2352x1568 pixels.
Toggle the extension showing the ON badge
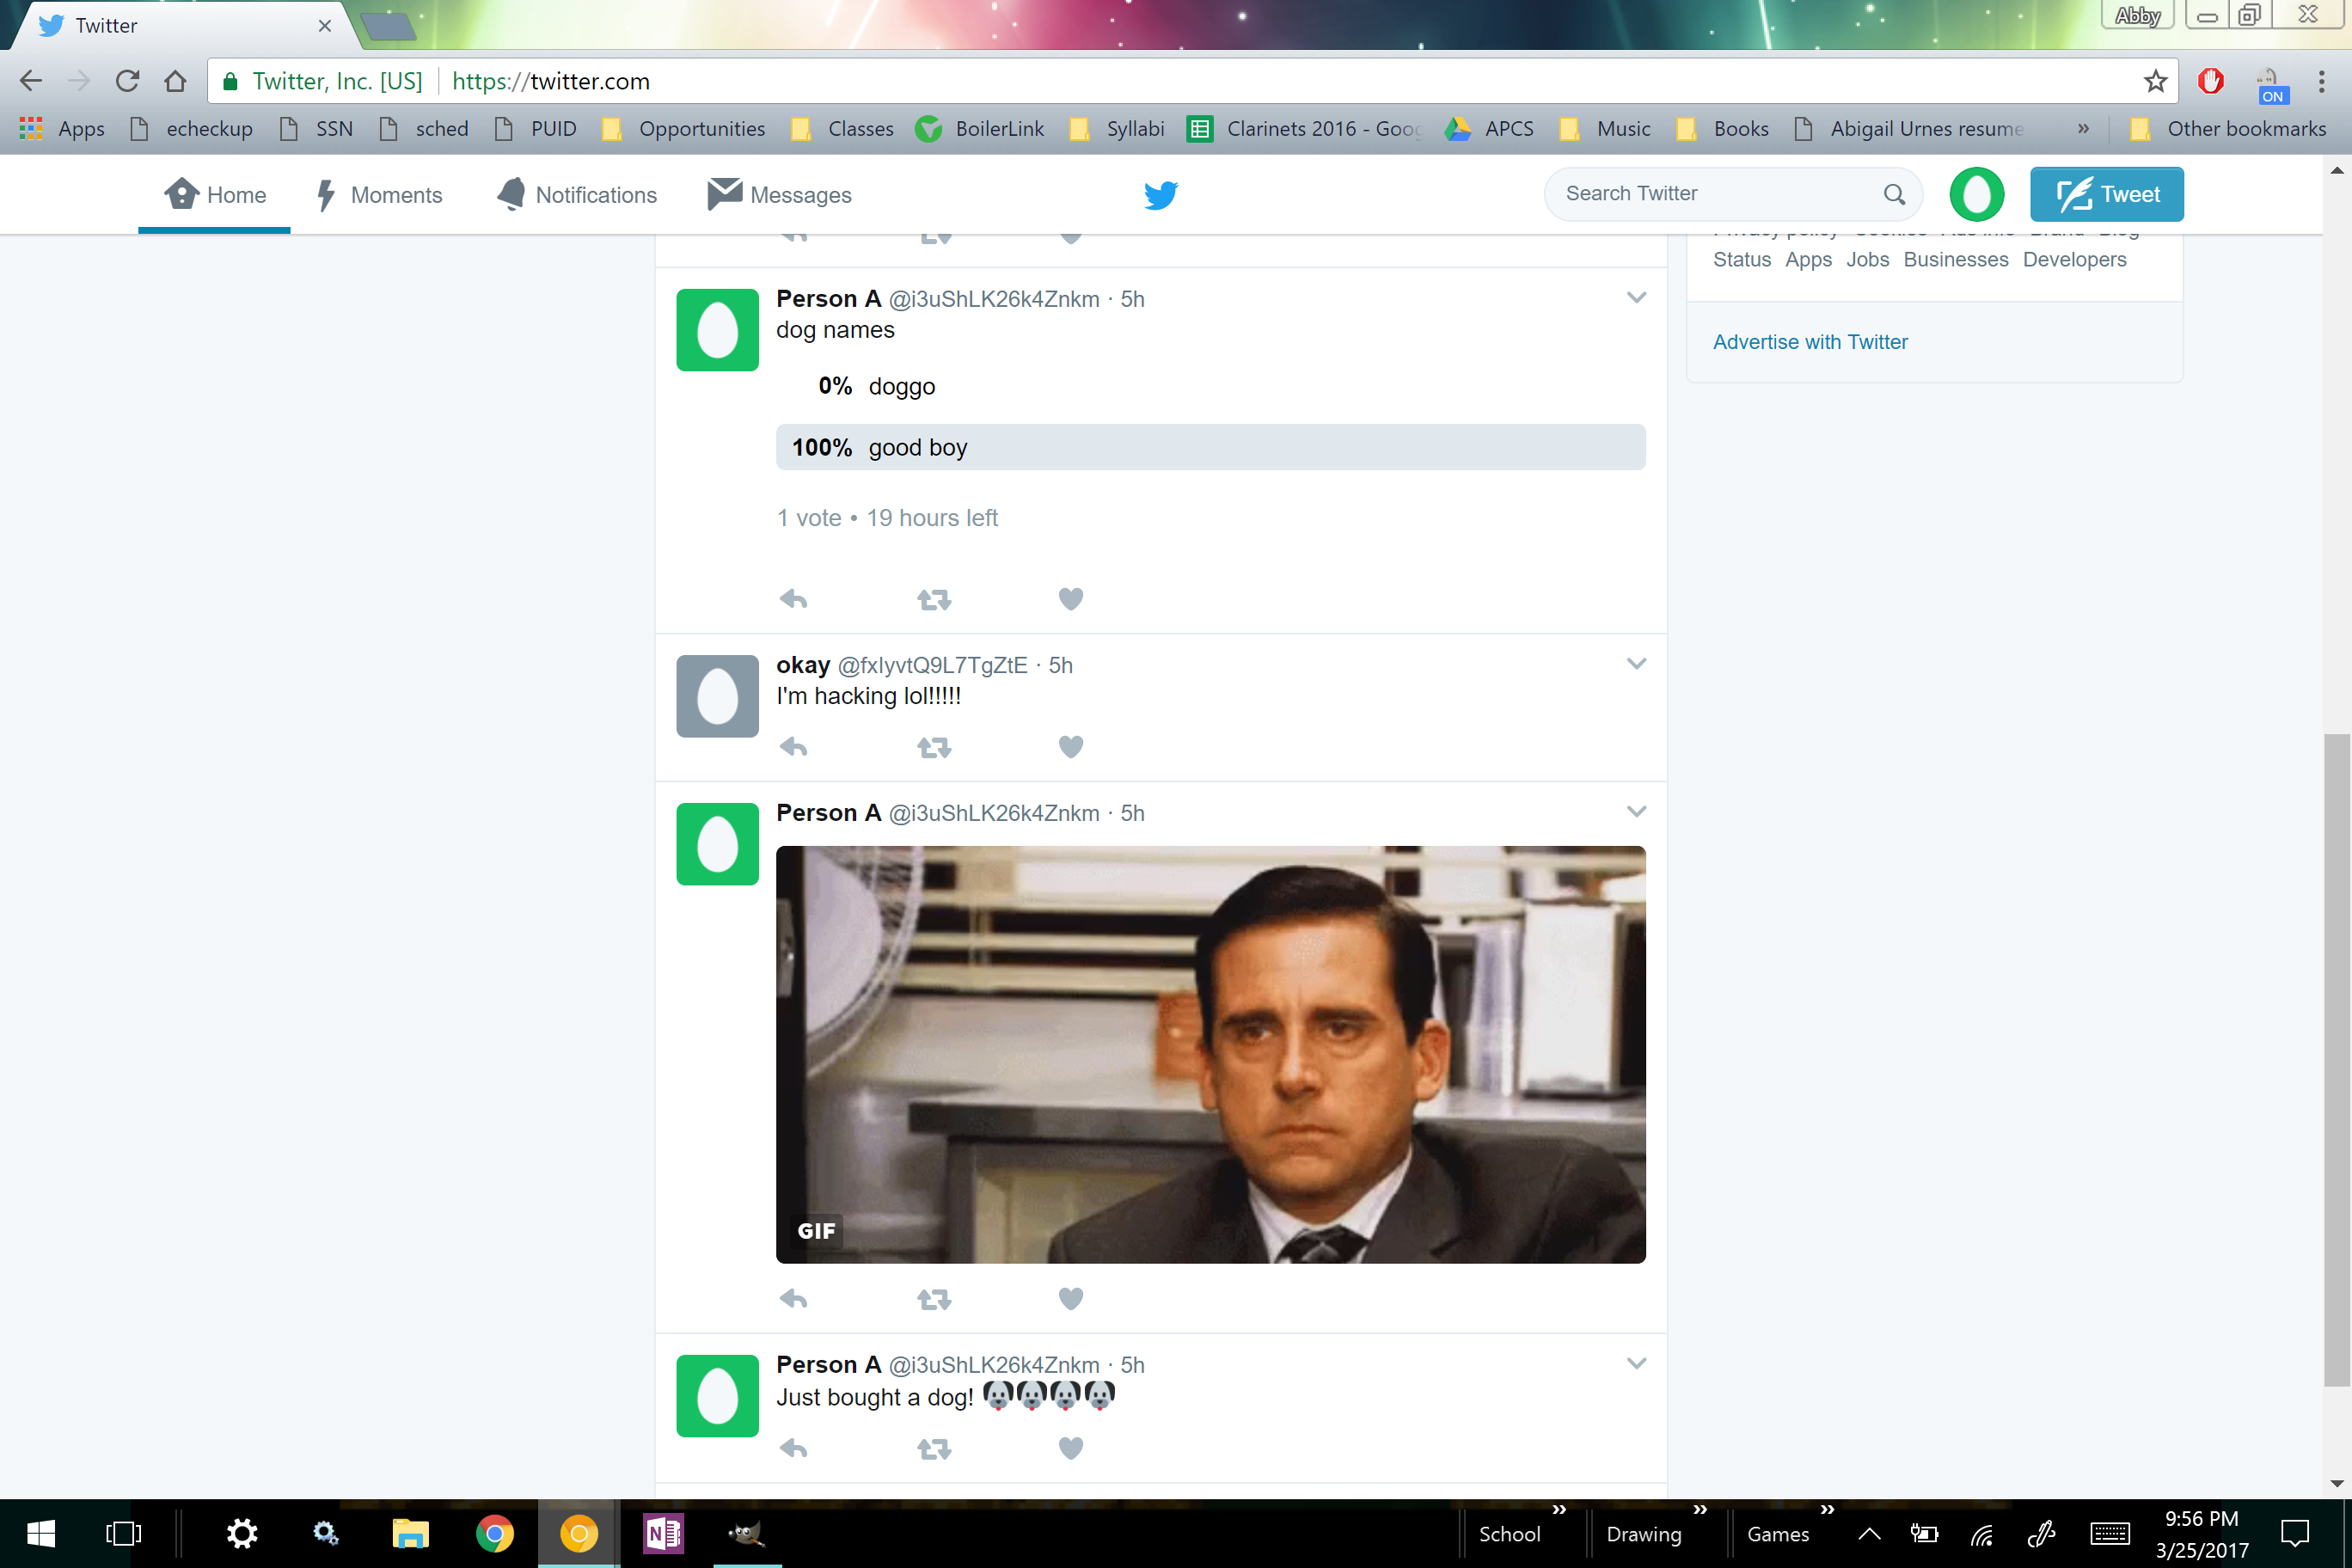click(x=2270, y=84)
